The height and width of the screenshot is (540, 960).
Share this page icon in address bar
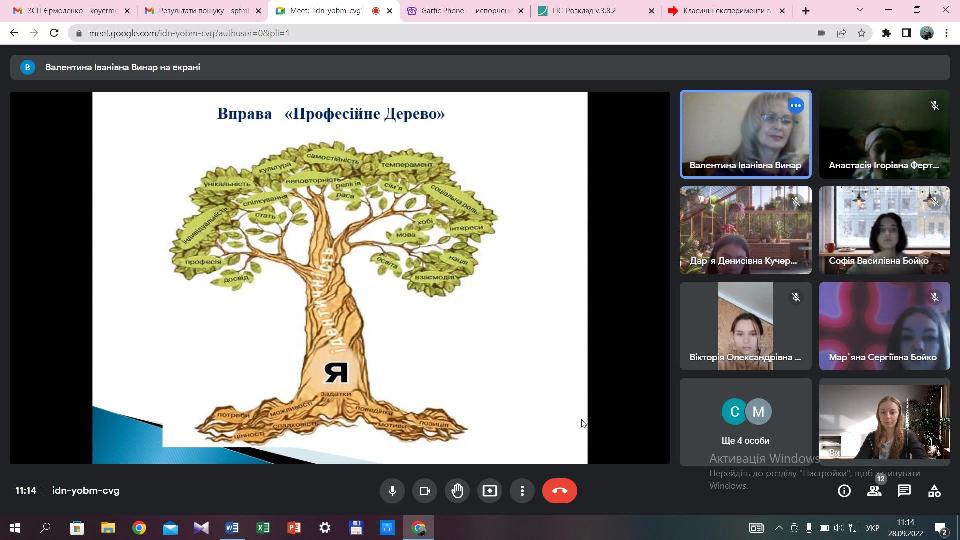click(841, 33)
